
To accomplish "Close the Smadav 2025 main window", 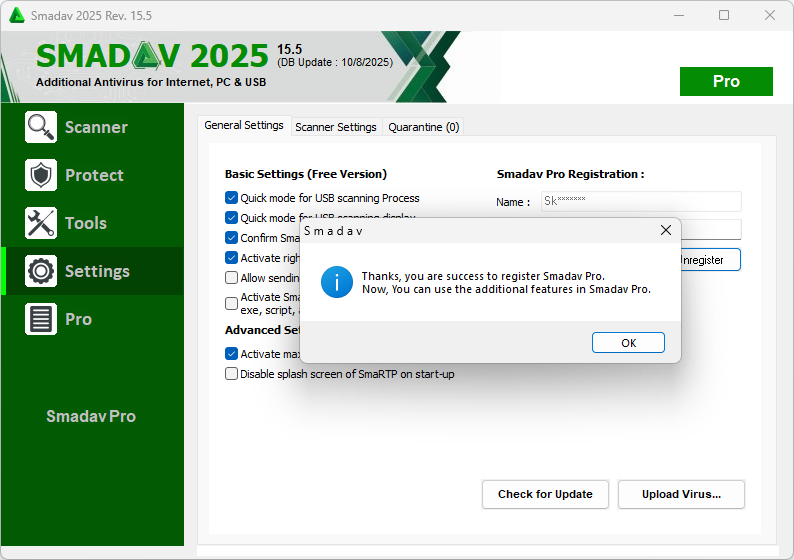I will 770,15.
